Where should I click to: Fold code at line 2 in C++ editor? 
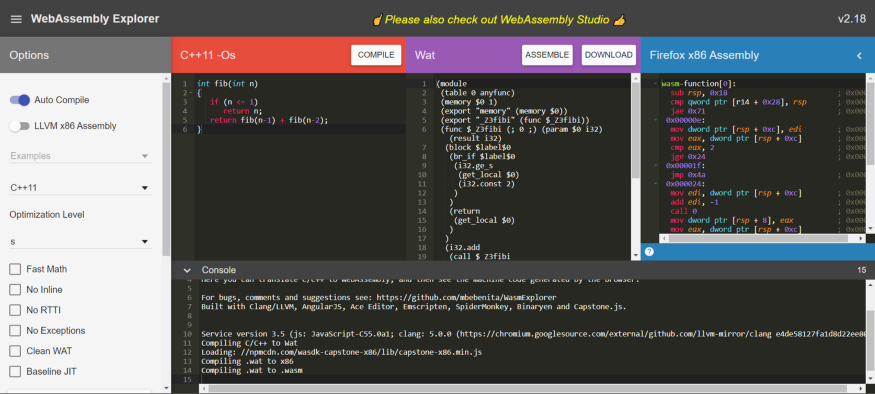[191, 93]
